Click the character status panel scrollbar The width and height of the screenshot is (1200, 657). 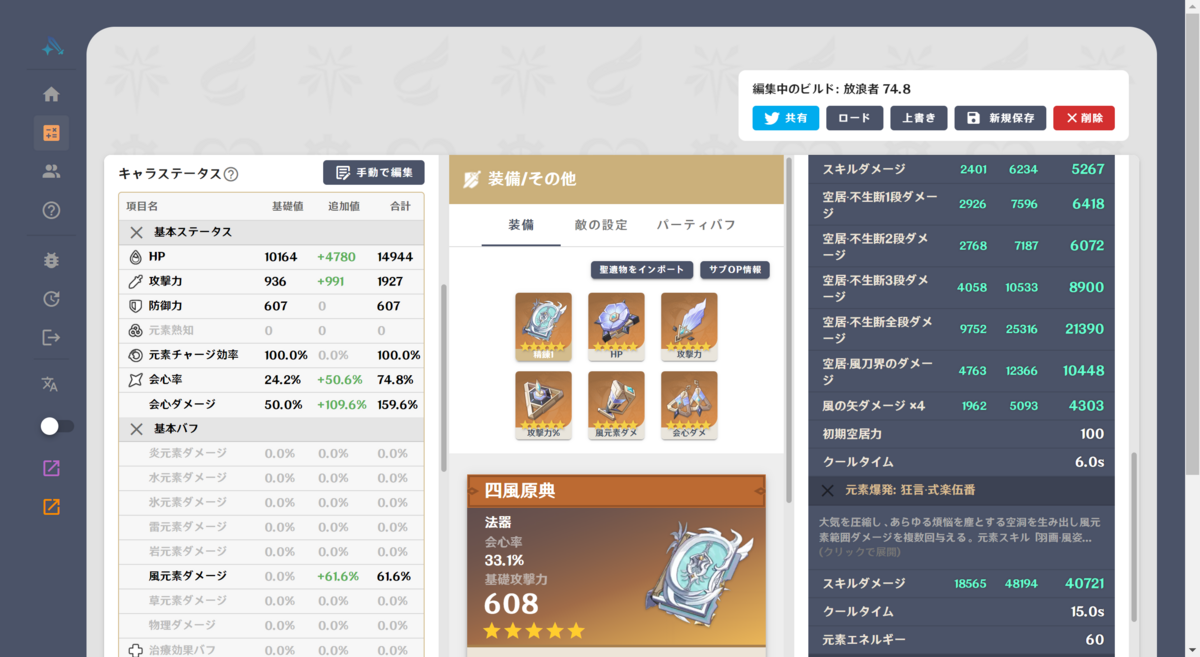coord(443,378)
